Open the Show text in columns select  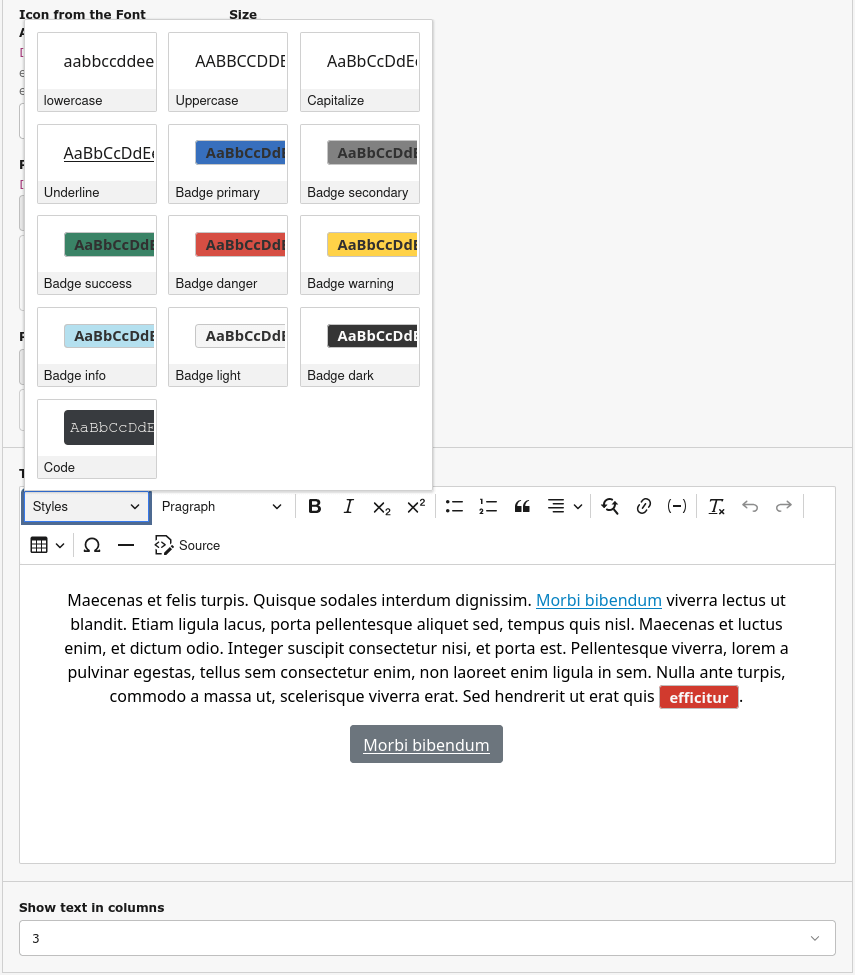427,938
